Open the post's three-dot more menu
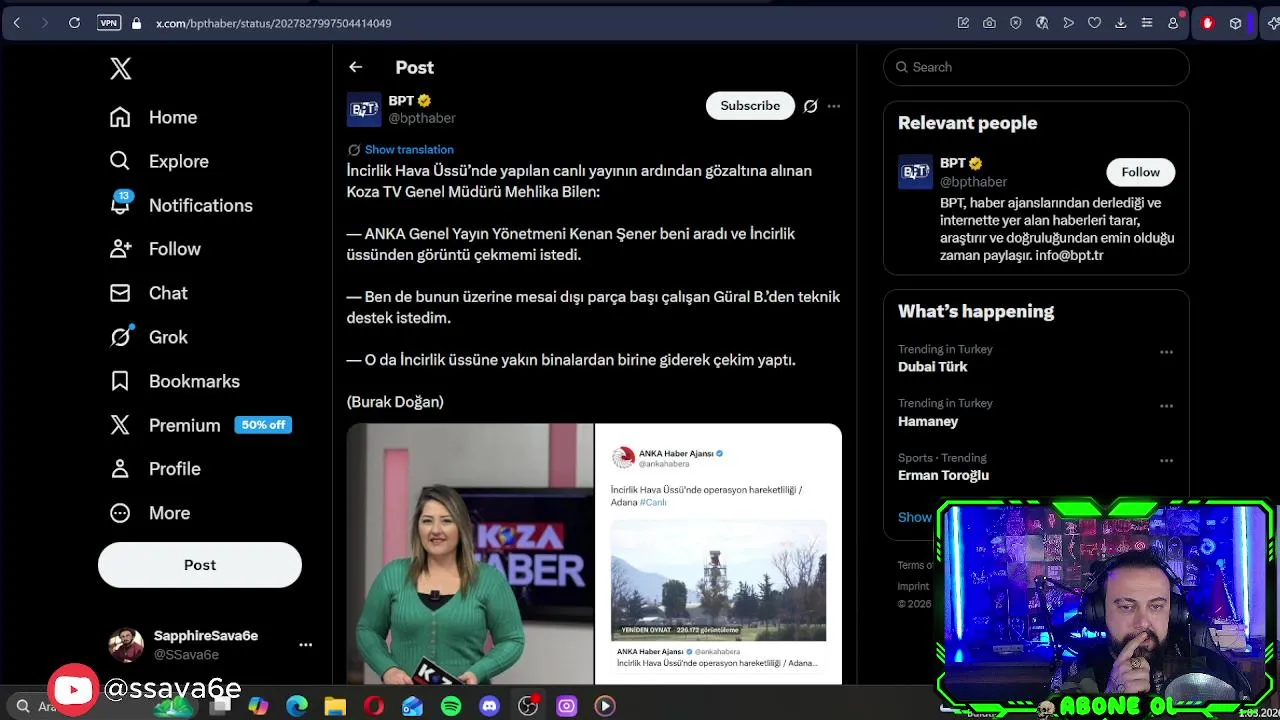The height and width of the screenshot is (720, 1280). click(x=834, y=106)
